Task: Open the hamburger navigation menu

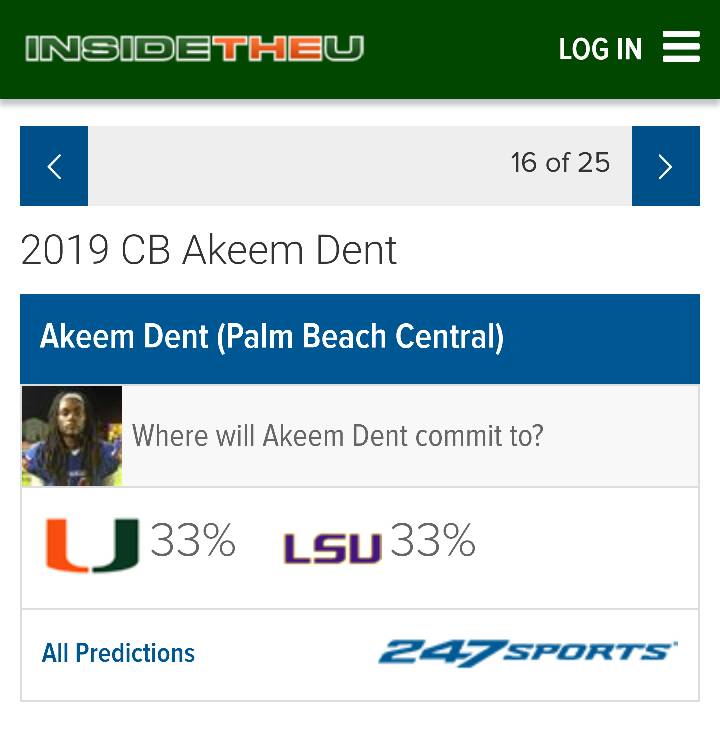Action: point(681,47)
